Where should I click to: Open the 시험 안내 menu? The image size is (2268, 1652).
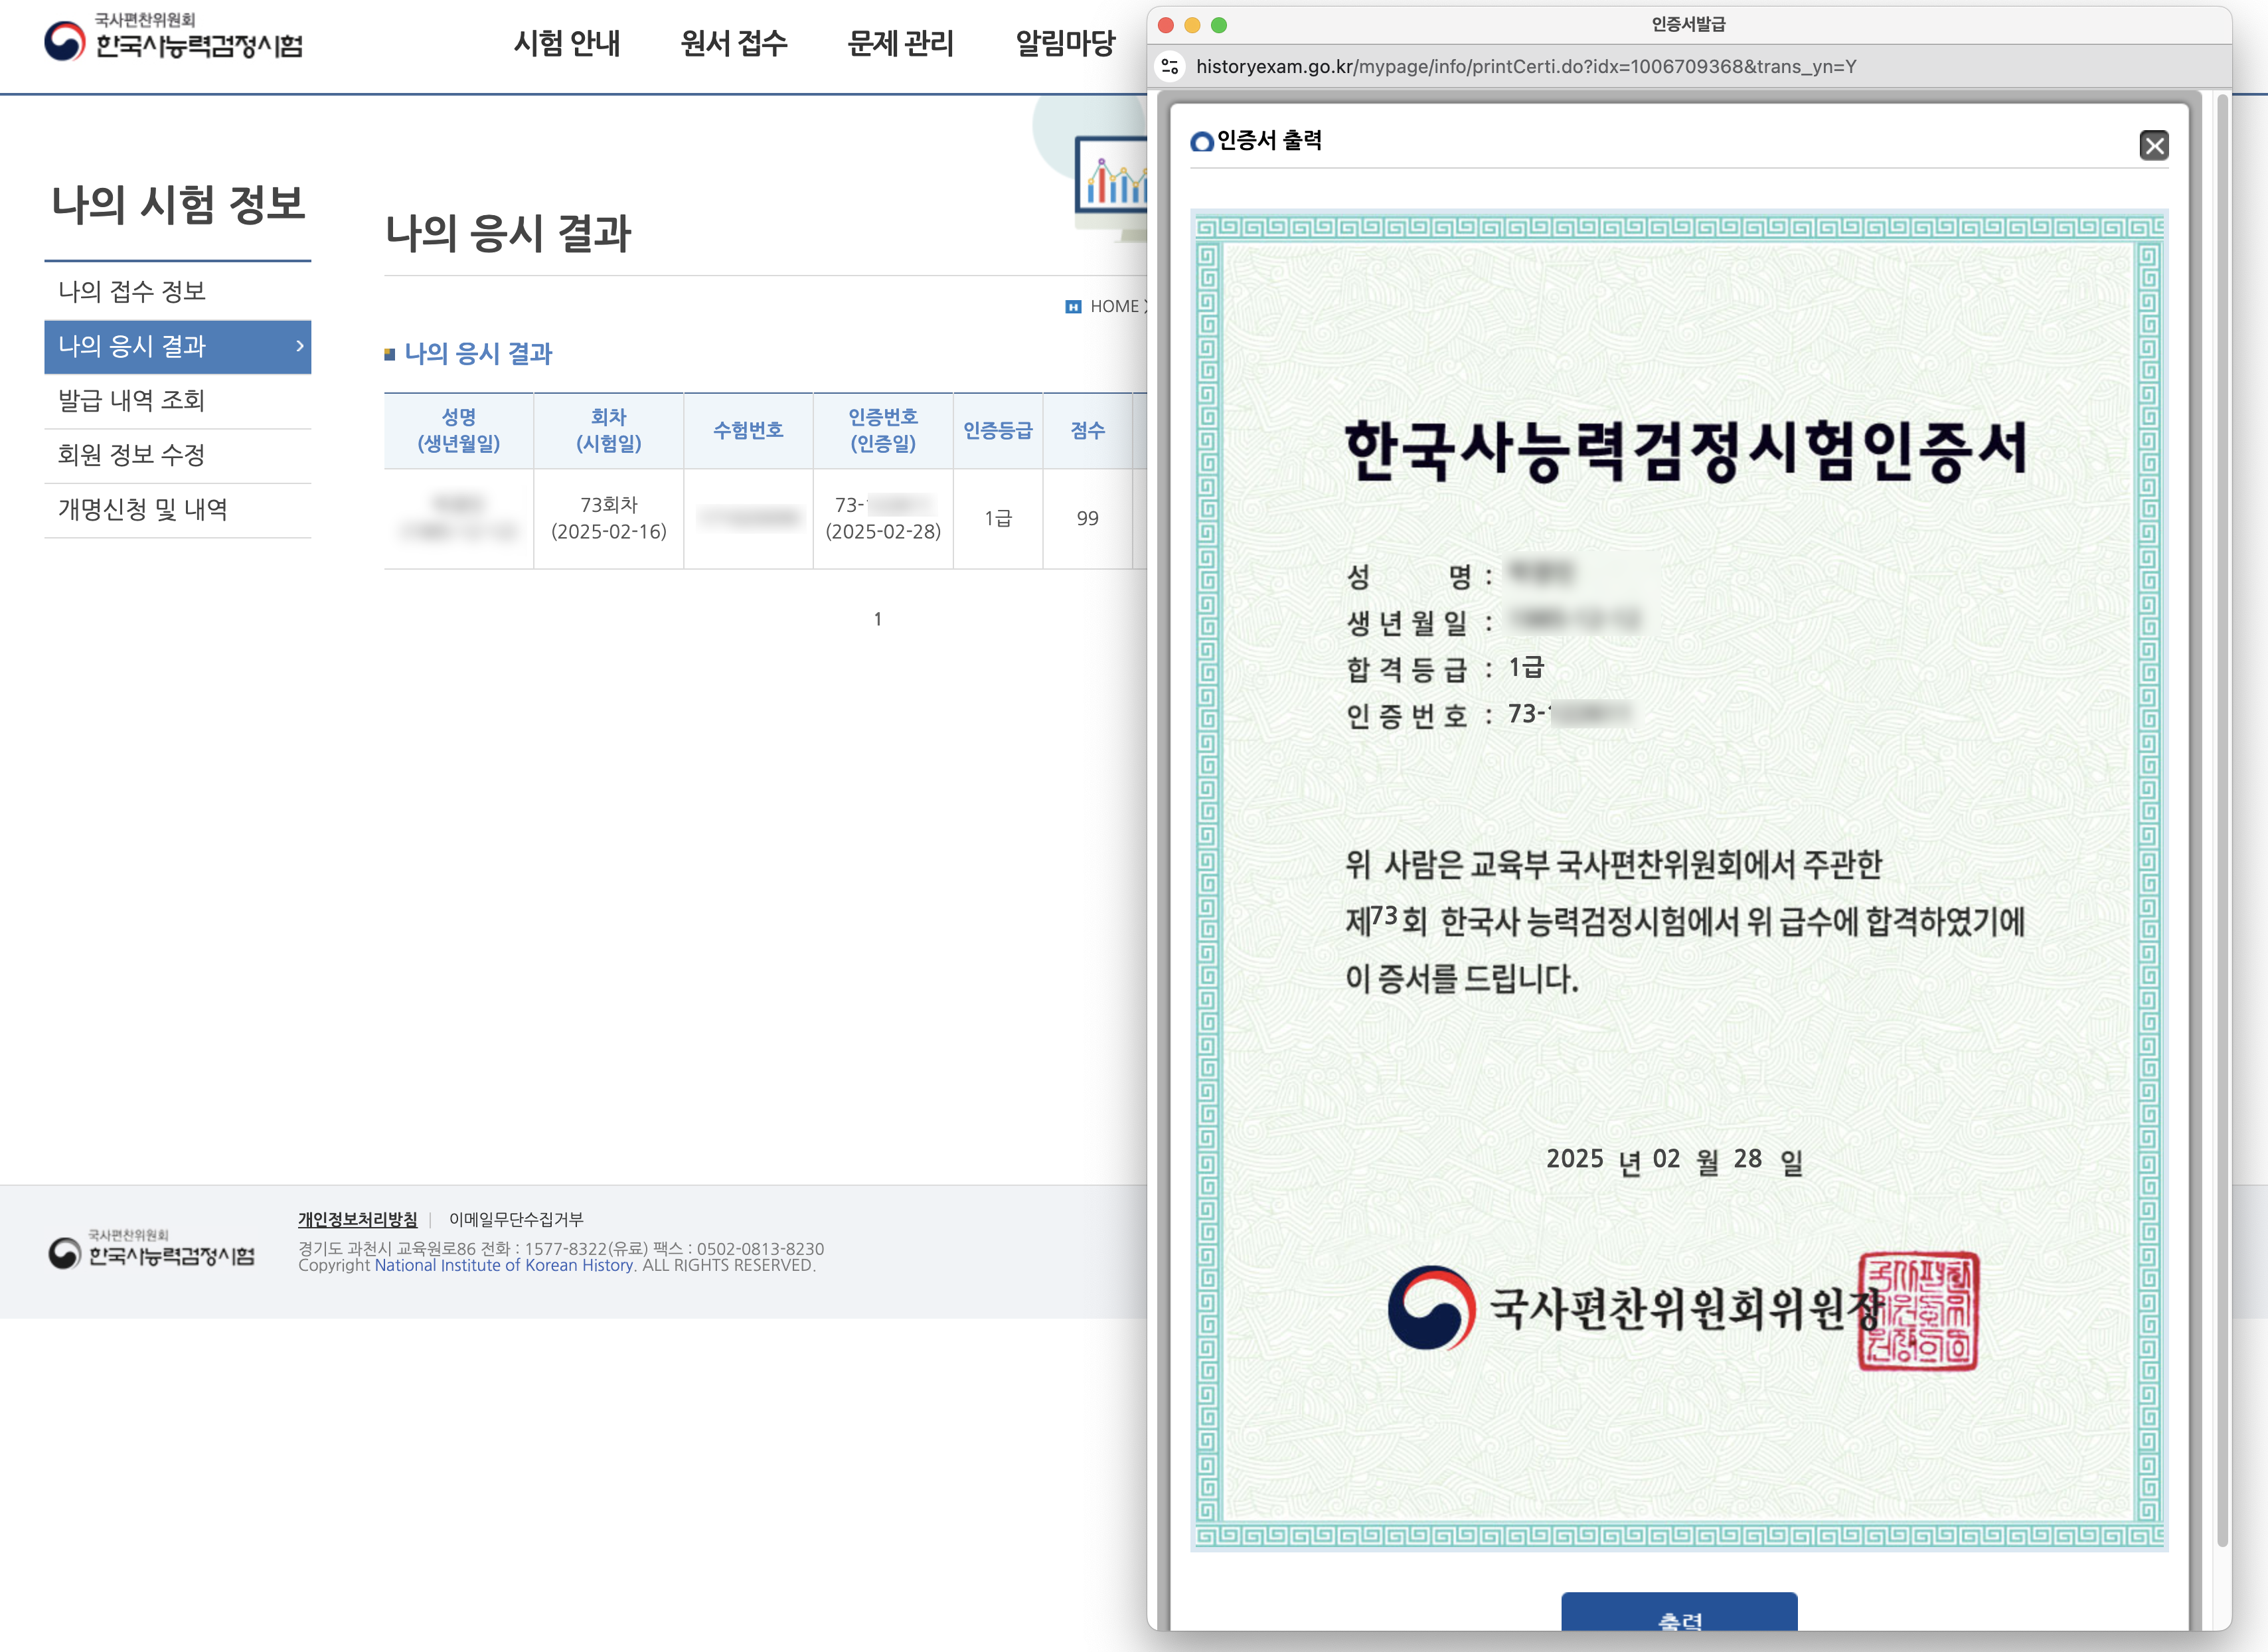click(567, 44)
